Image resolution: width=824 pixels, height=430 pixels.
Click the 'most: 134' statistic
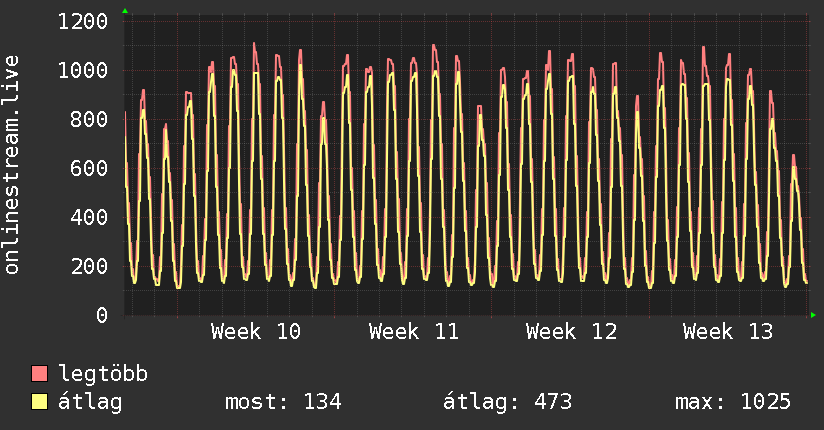[283, 402]
